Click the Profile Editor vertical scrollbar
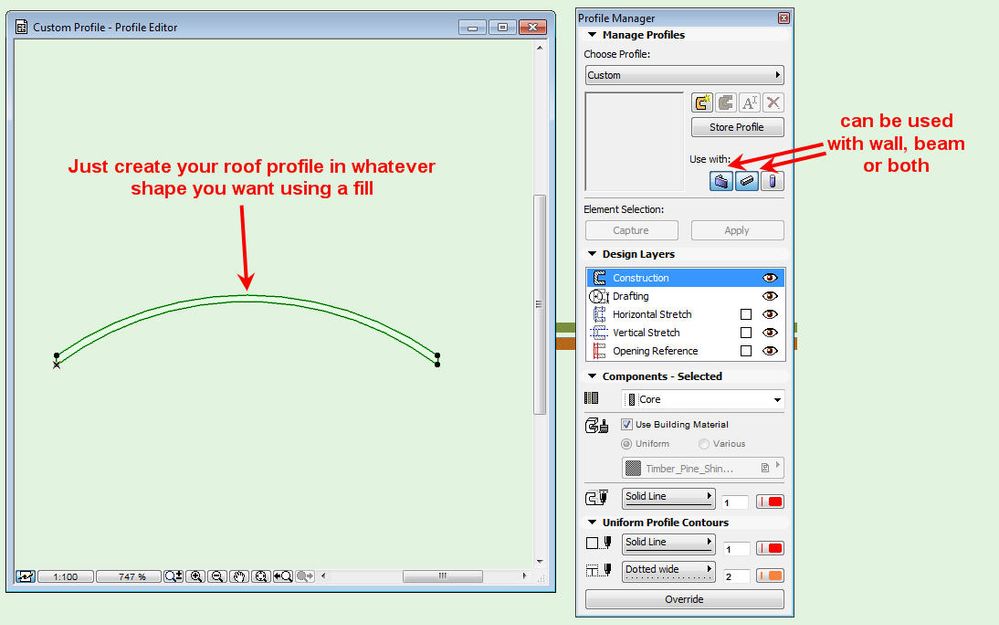 click(x=540, y=305)
